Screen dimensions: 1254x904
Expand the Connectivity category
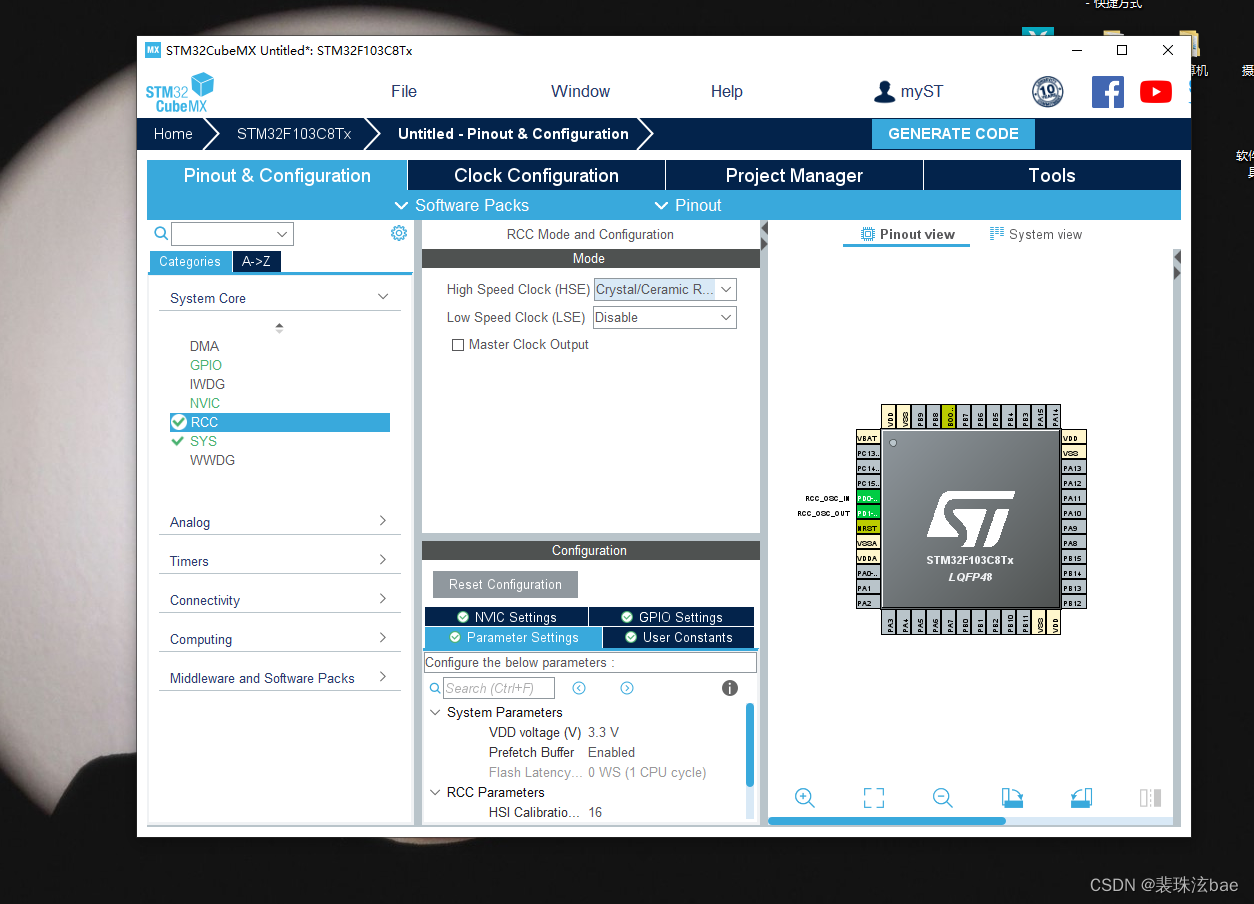pos(383,598)
